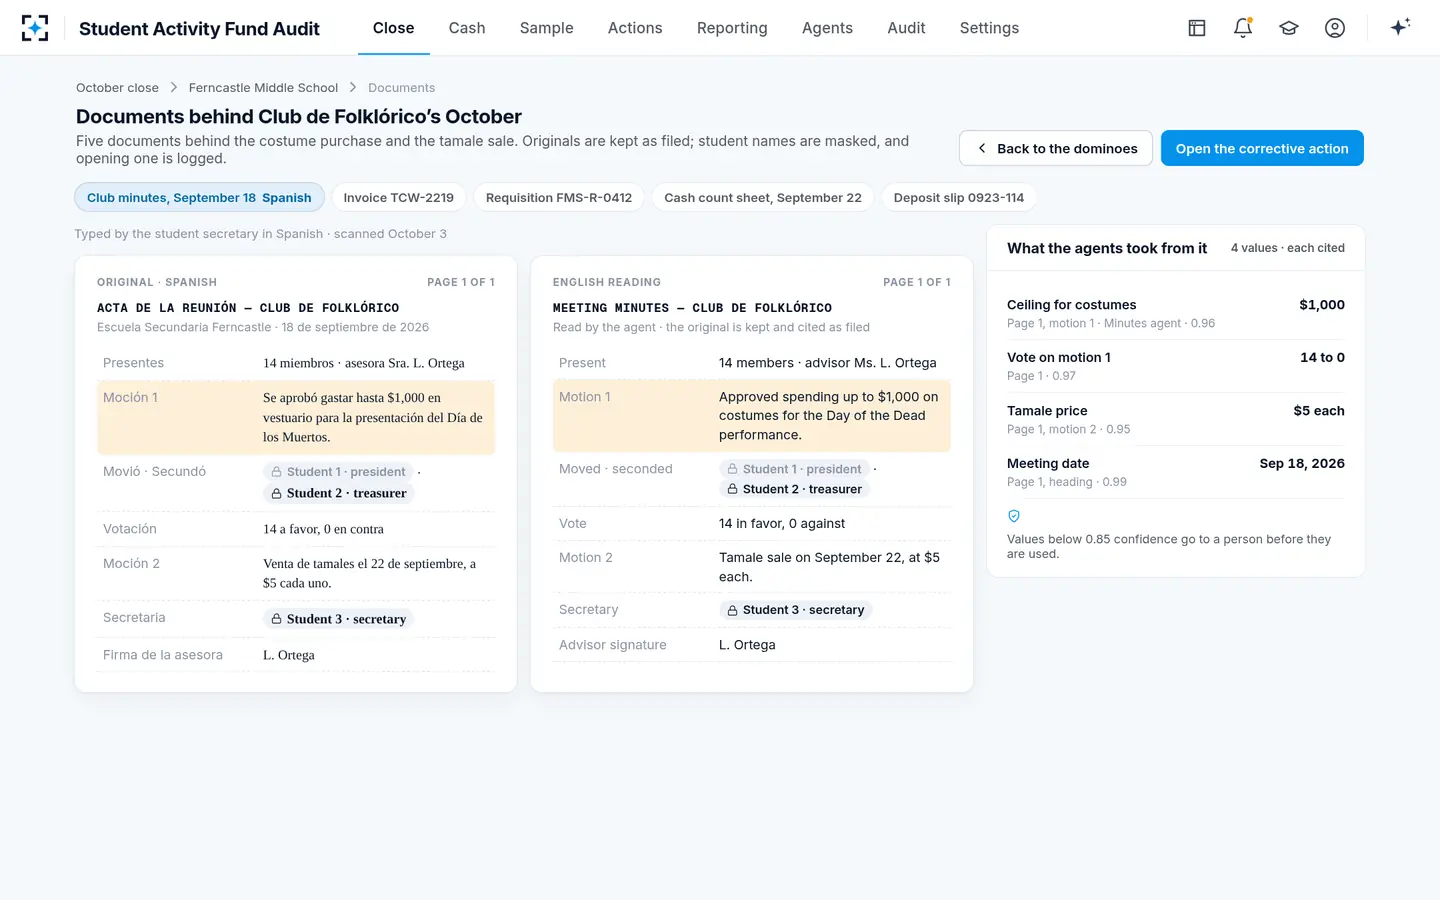Viewport: 1440px width, 900px height.
Task: Click 'Venta de tamales' motion text
Action: pyautogui.click(x=369, y=573)
